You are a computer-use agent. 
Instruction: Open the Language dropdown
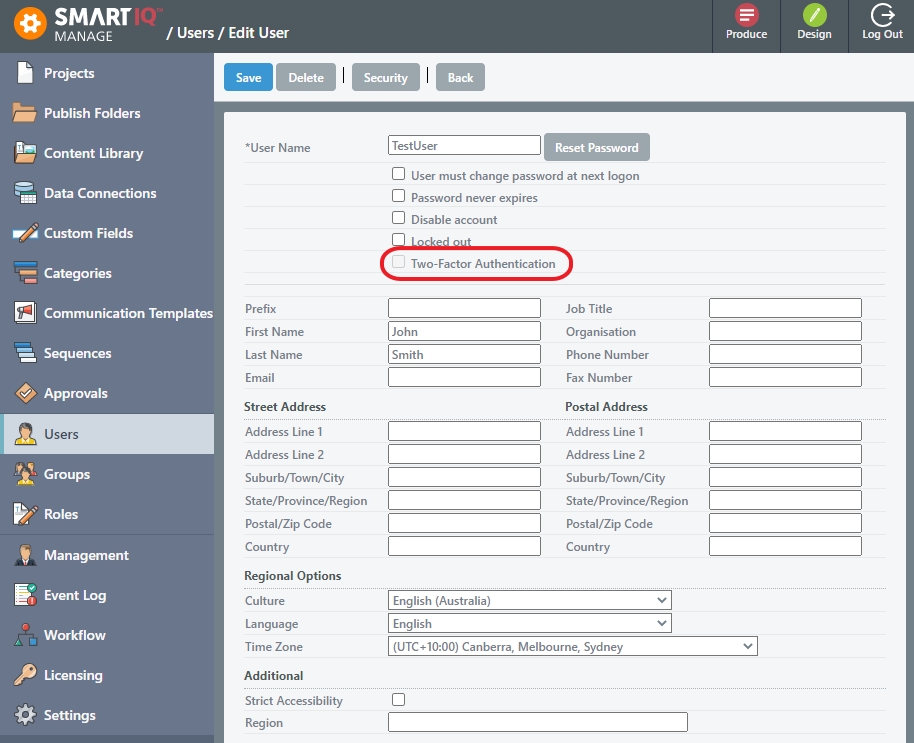(x=529, y=624)
